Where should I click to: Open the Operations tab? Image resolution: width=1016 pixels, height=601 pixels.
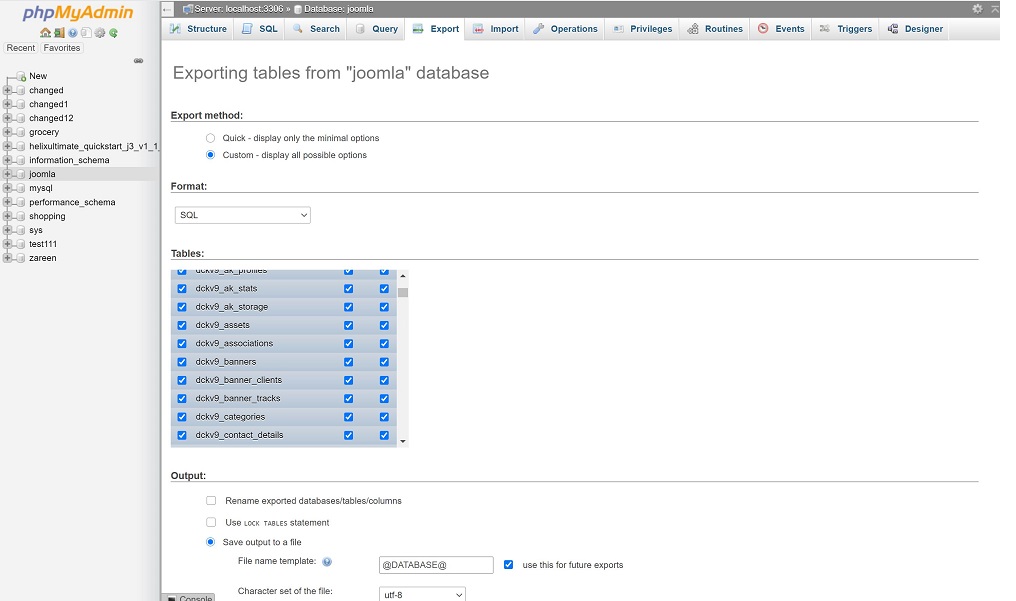(x=566, y=29)
